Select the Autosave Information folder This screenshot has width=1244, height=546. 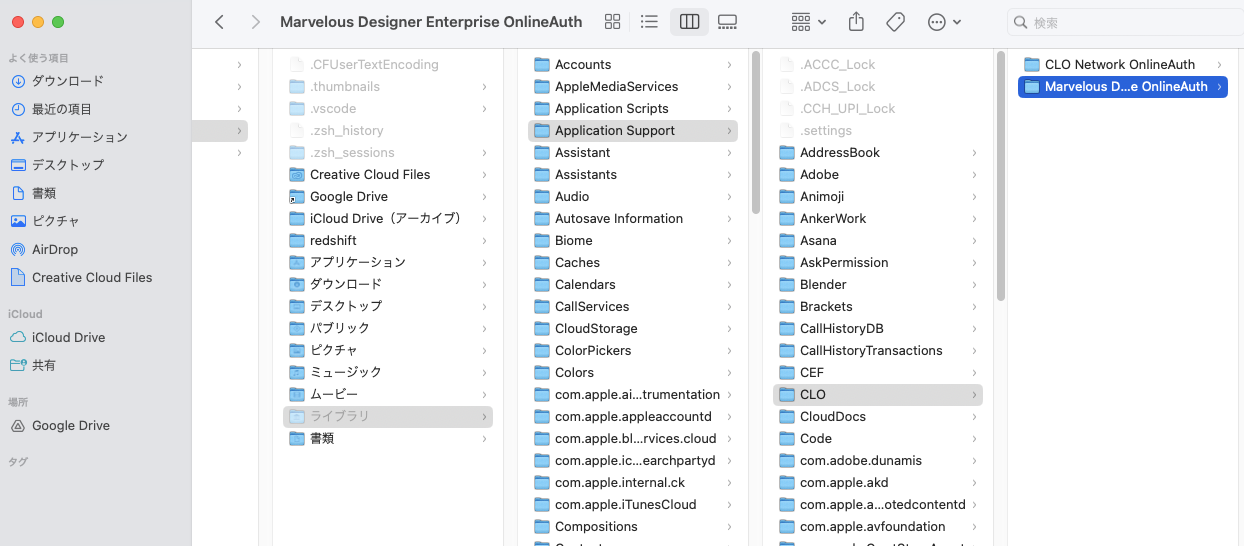click(x=633, y=218)
